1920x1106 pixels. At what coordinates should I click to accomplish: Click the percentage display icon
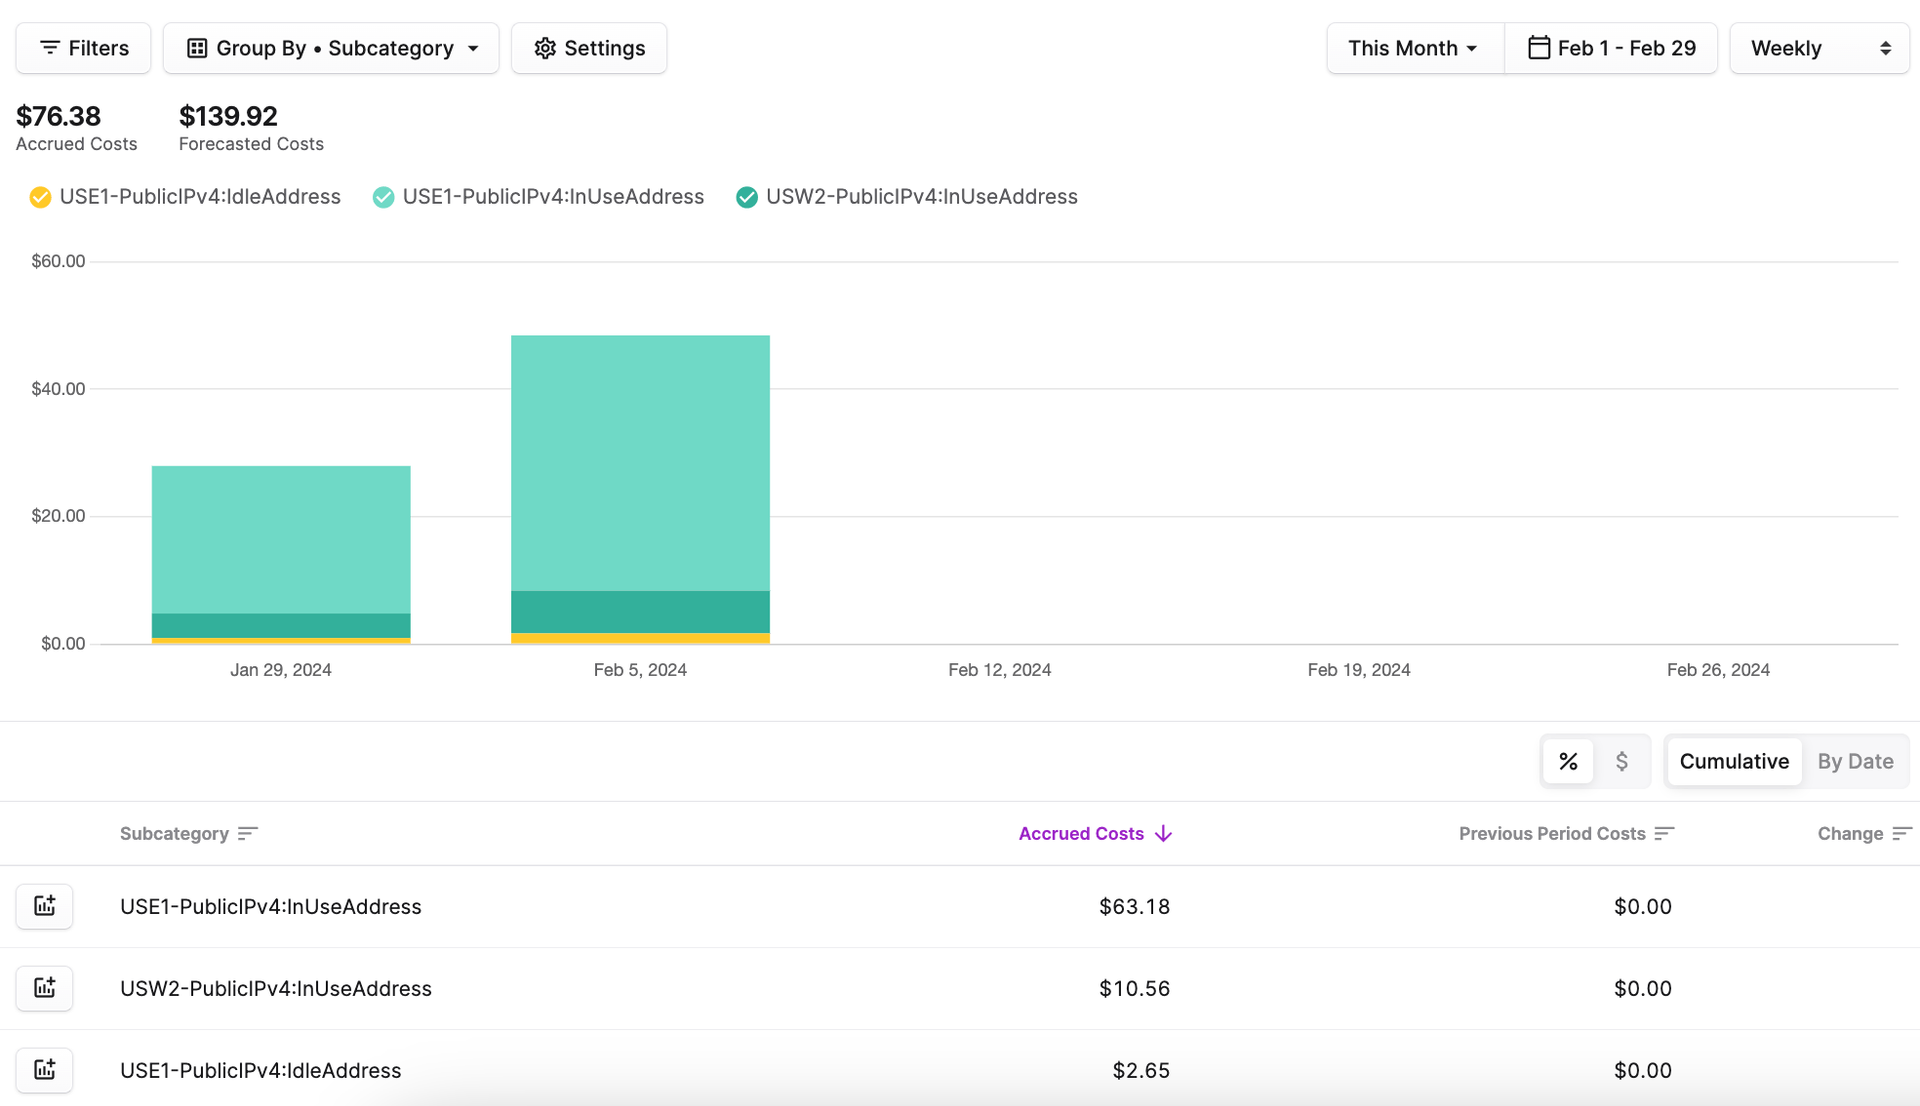click(x=1568, y=761)
